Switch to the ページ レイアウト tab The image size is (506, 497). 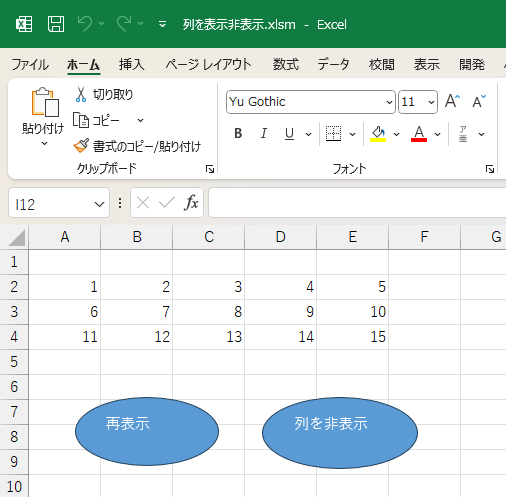coord(208,64)
